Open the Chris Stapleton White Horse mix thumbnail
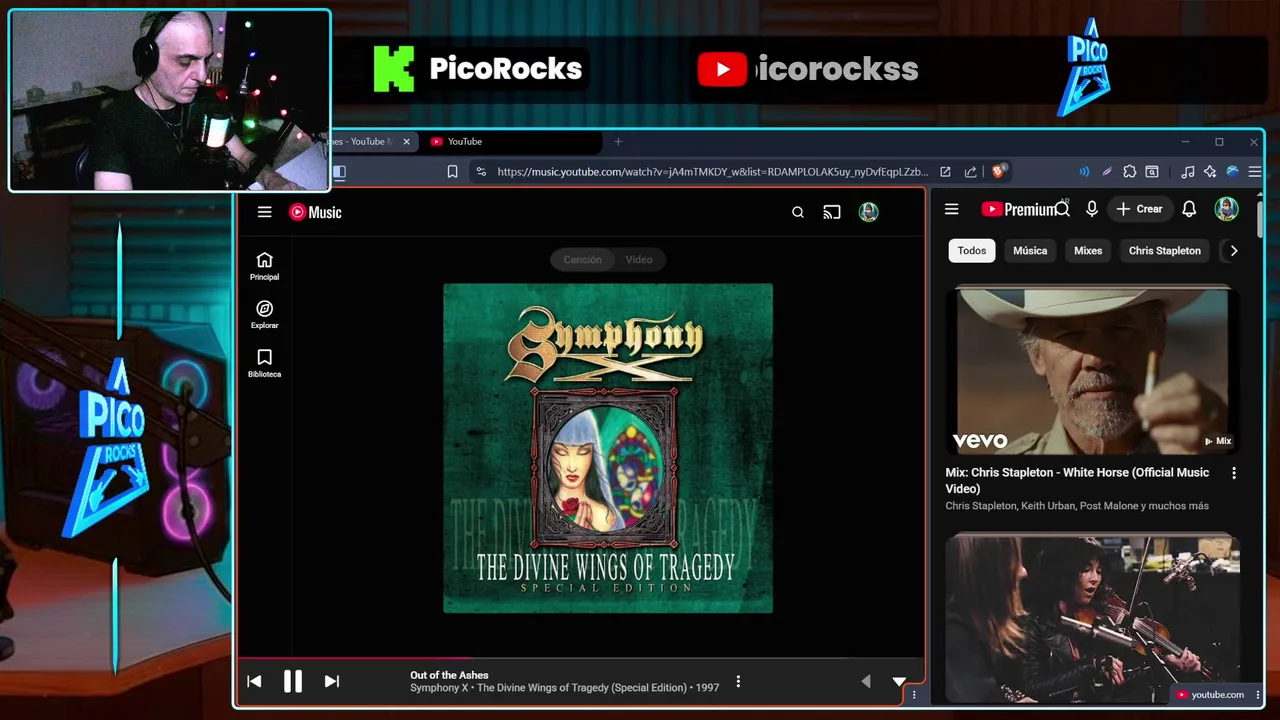The width and height of the screenshot is (1280, 720). tap(1092, 372)
